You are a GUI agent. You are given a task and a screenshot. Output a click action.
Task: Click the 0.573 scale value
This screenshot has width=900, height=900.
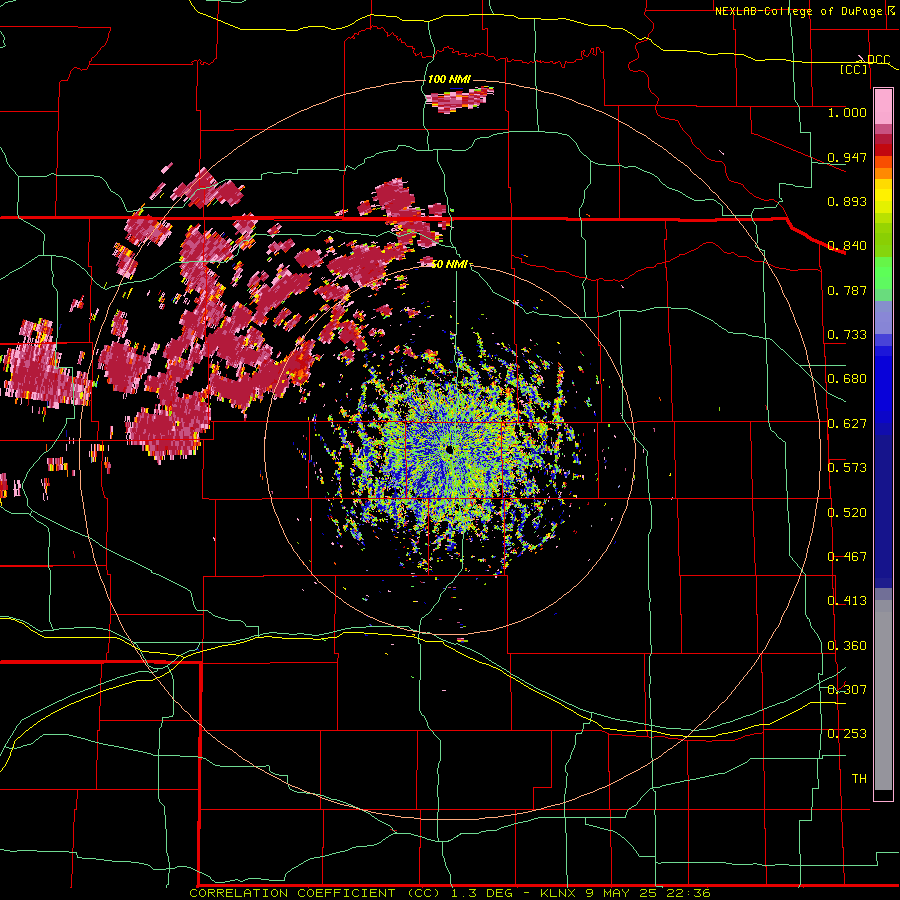pos(847,468)
